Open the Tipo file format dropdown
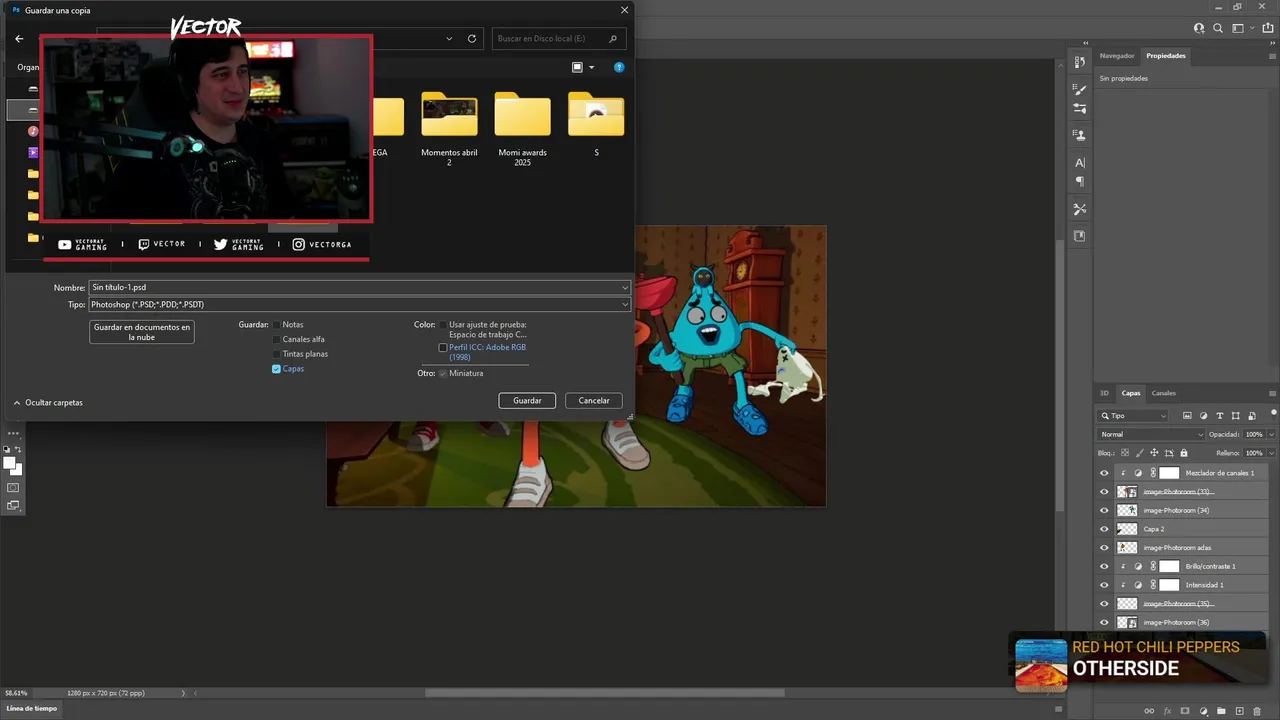 click(359, 304)
